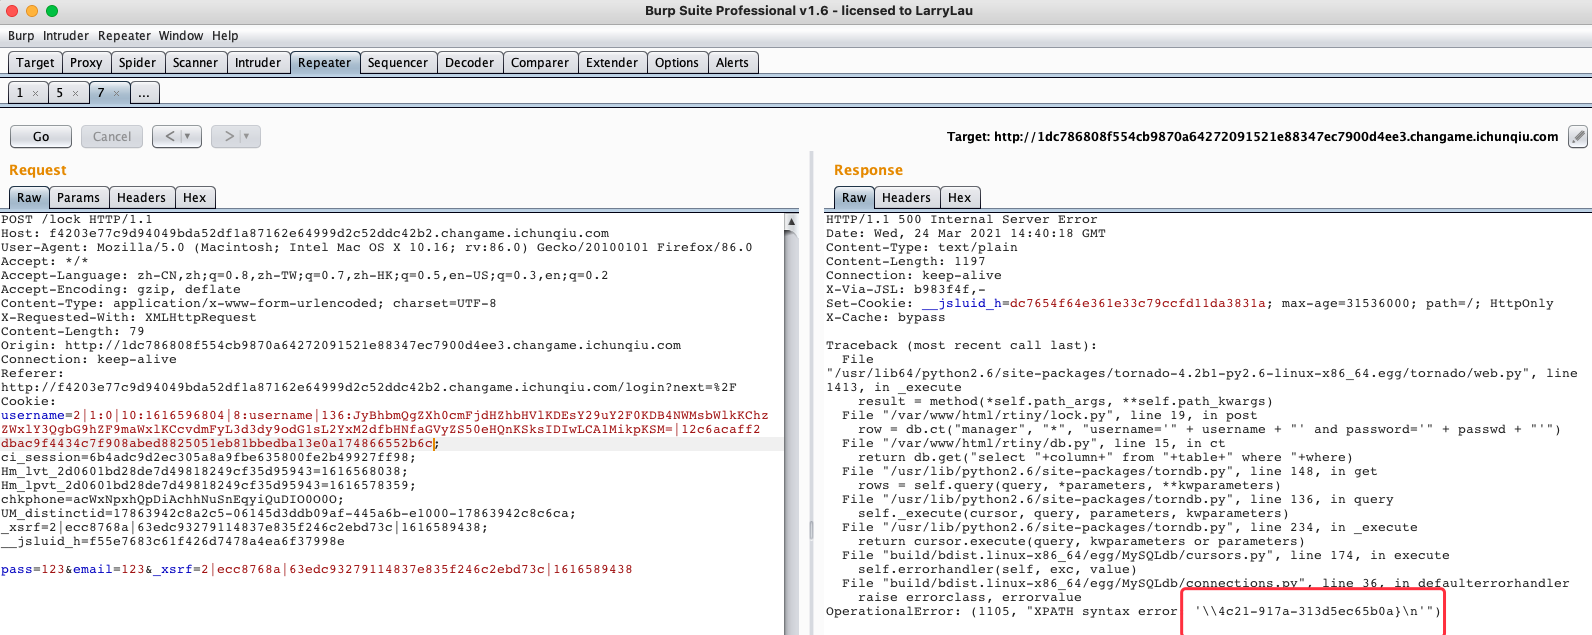This screenshot has height=635, width=1592.
Task: Select the Repeater tool tab
Action: pyautogui.click(x=325, y=62)
